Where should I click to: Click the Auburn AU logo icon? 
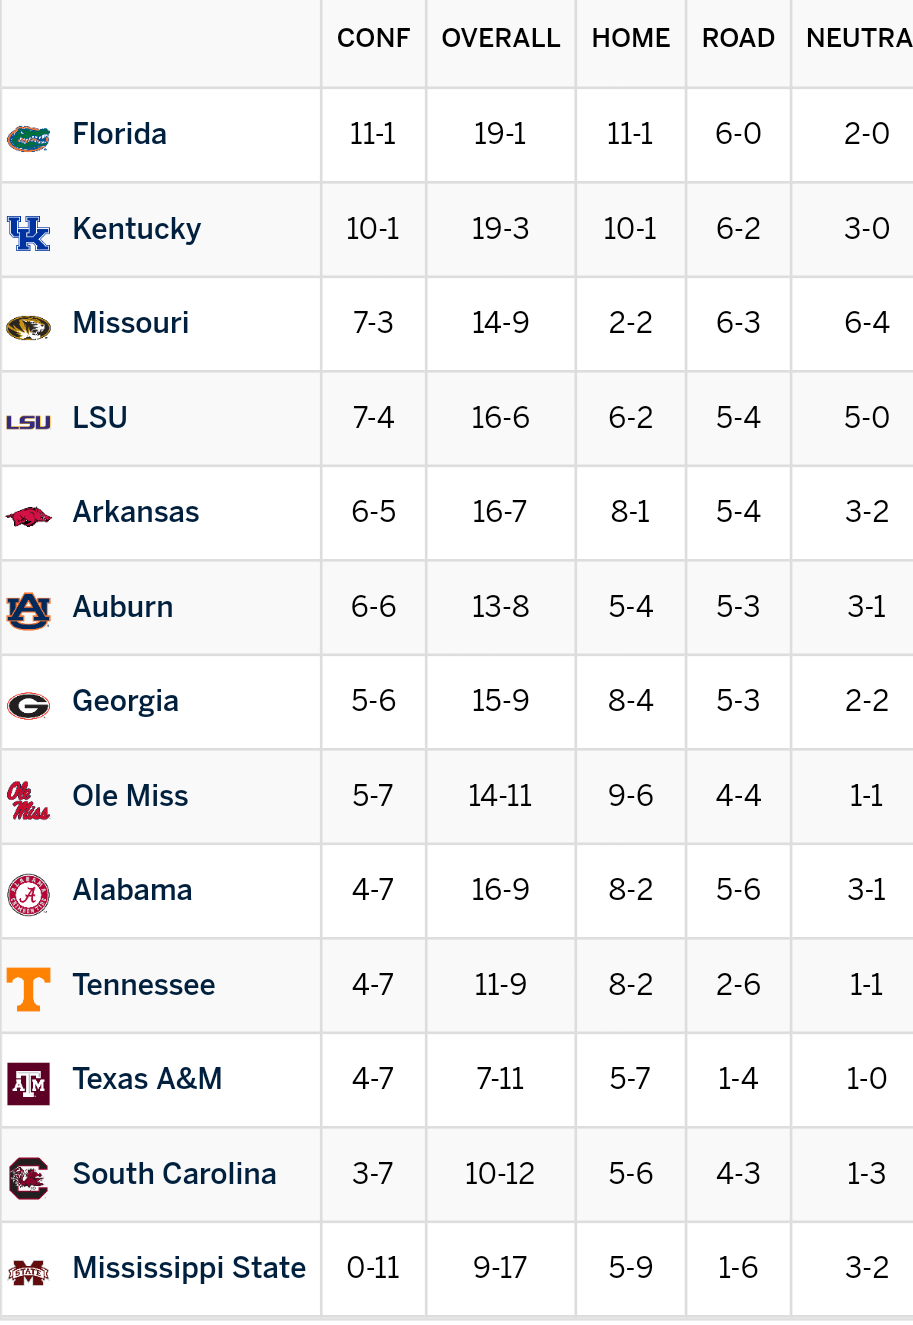click(28, 609)
